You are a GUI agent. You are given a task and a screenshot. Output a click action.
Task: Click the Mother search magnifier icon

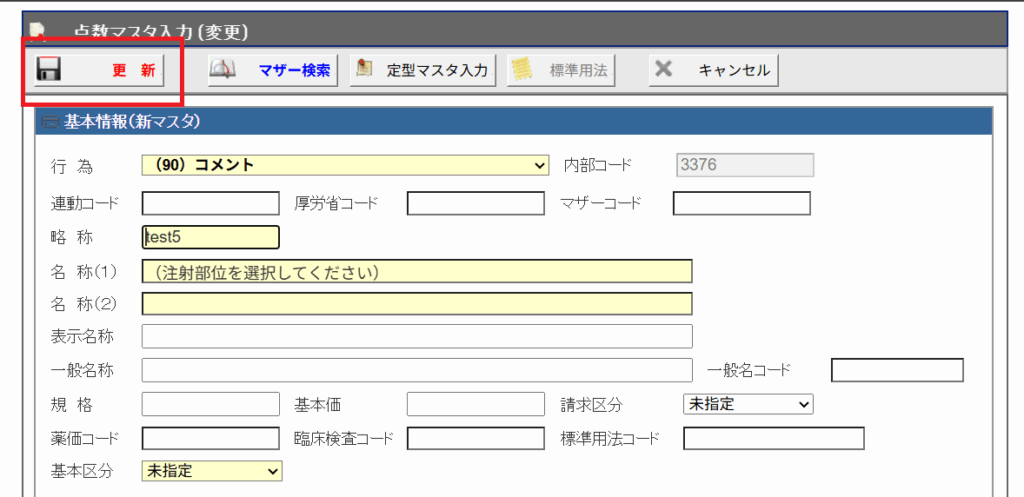tap(223, 70)
